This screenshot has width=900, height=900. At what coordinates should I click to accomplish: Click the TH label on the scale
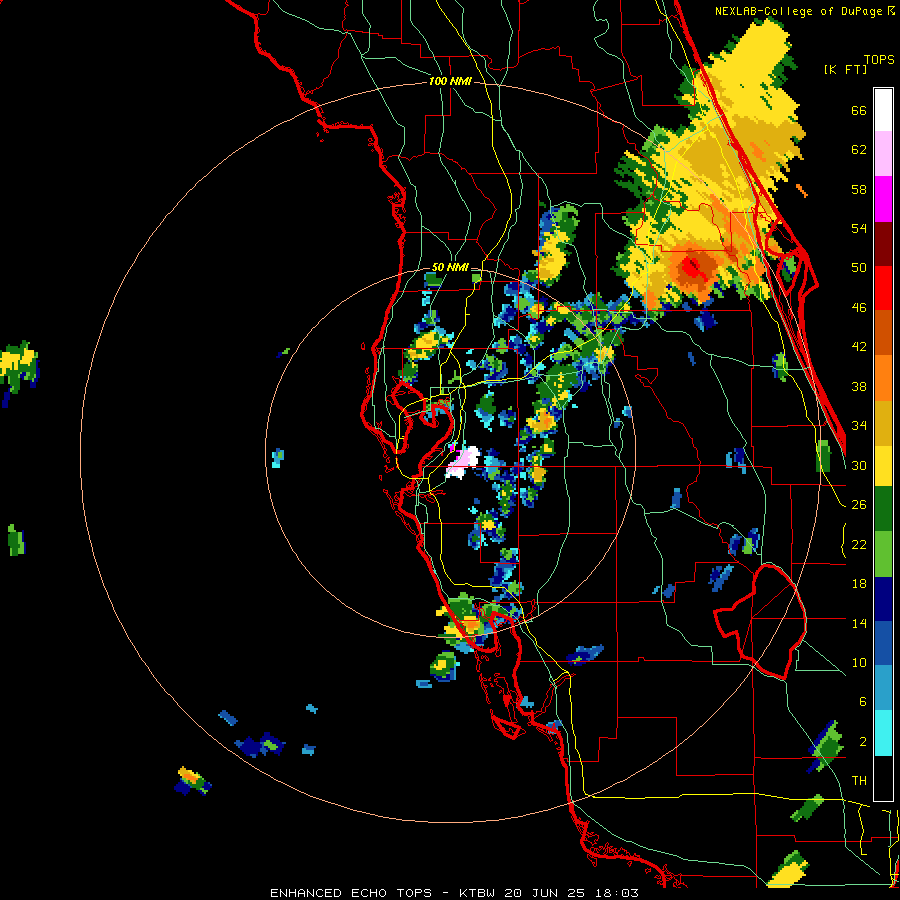(x=859, y=781)
